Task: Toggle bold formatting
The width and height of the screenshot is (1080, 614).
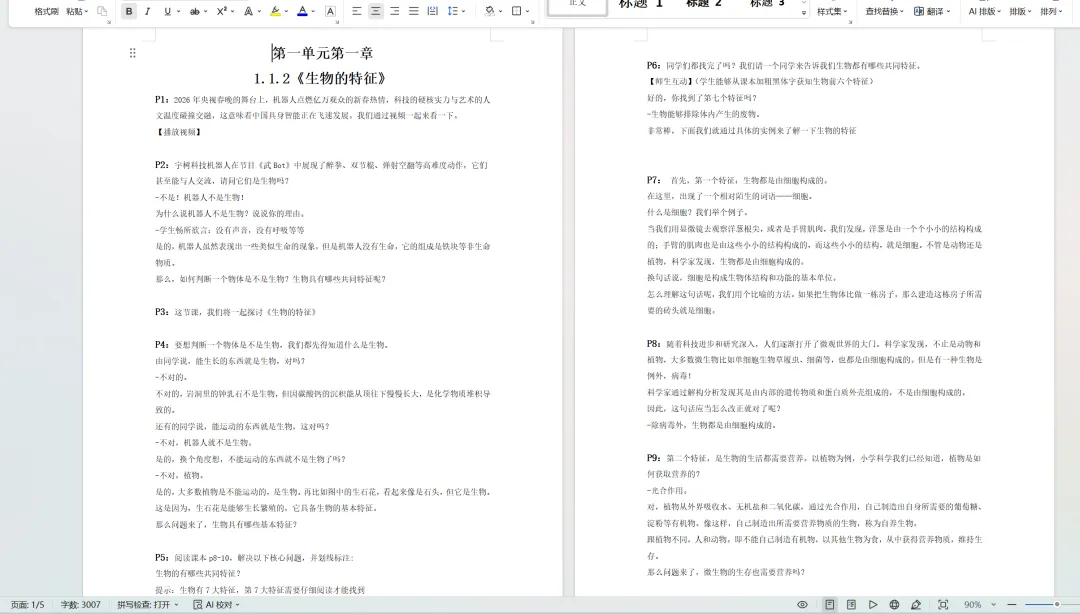Action: [x=129, y=11]
